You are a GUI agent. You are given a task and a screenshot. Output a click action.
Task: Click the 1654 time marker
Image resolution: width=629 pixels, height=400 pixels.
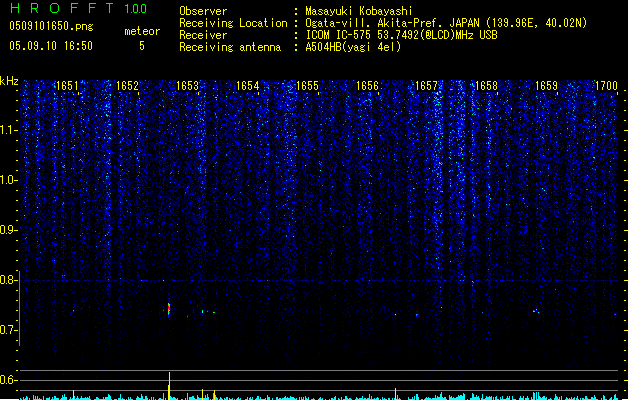[248, 86]
